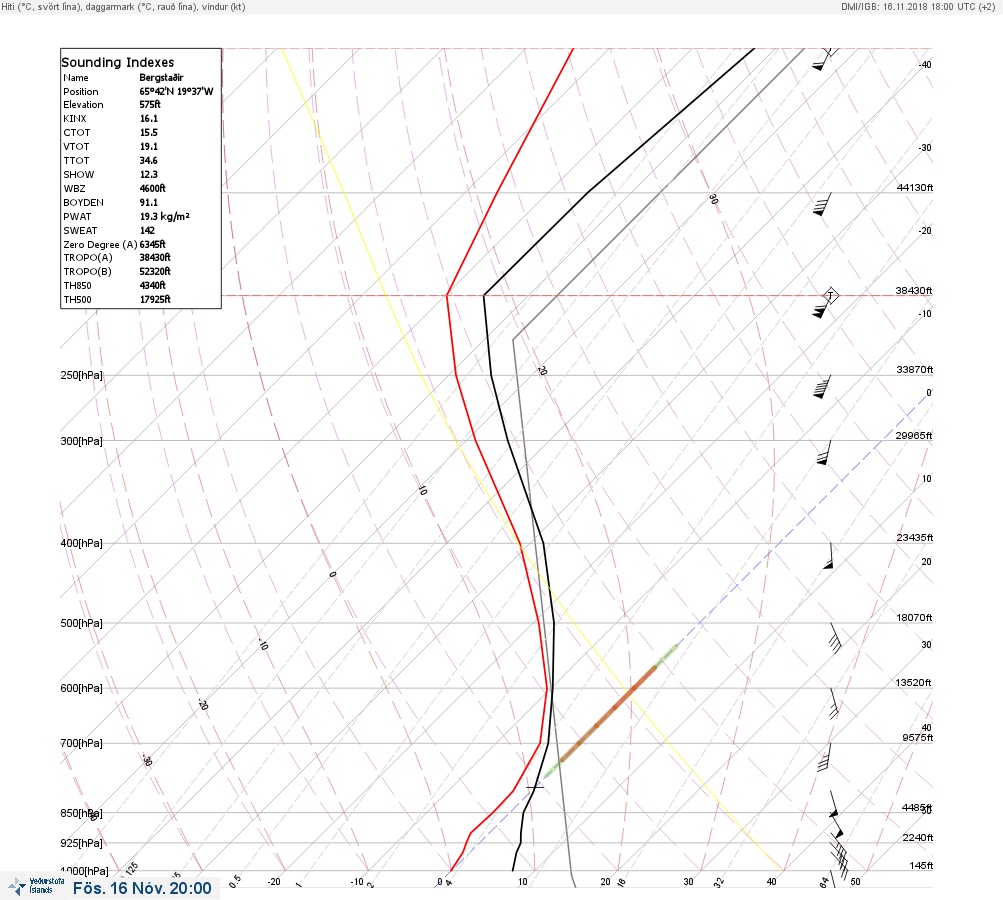The height and width of the screenshot is (900, 1003).
Task: Click the 29965ft altitude label
Action: (914, 436)
